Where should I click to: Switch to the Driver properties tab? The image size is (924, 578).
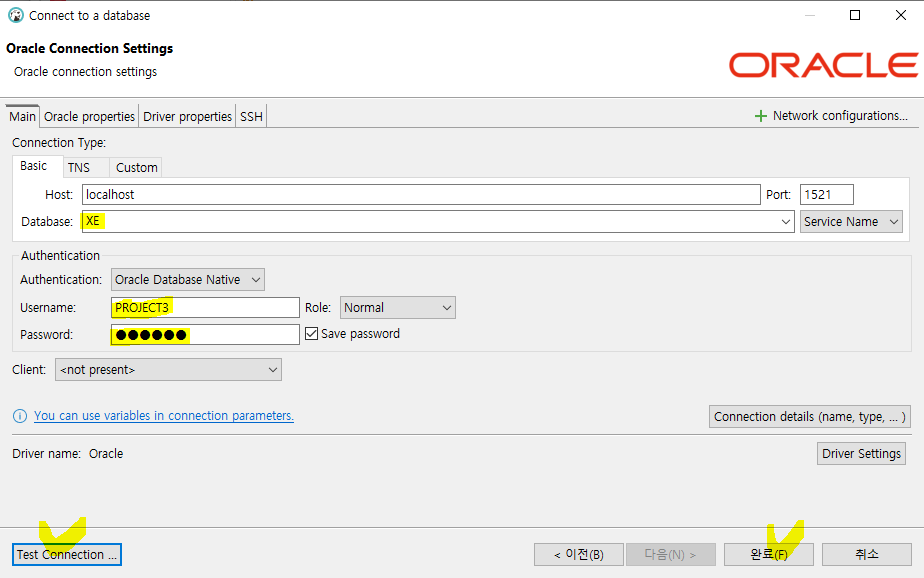coord(187,117)
